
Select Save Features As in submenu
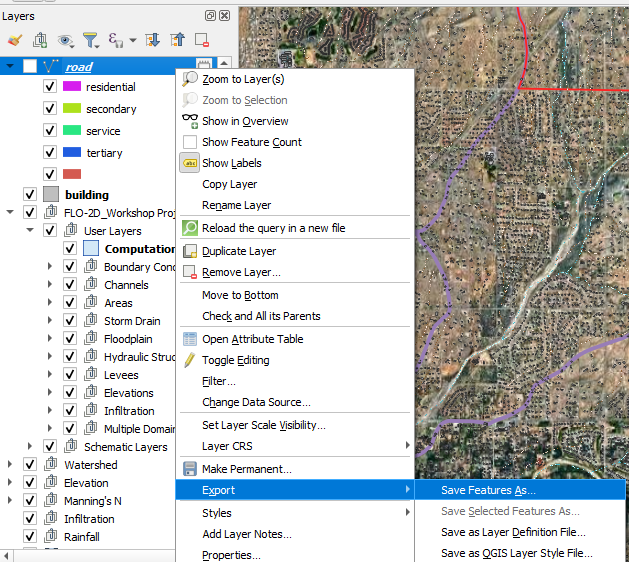tap(488, 490)
